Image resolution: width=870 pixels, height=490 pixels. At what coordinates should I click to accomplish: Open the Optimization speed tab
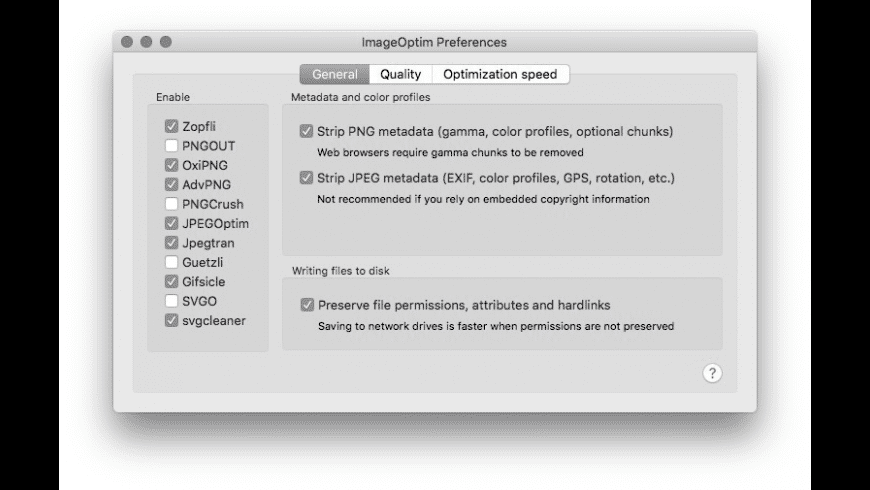click(x=500, y=74)
